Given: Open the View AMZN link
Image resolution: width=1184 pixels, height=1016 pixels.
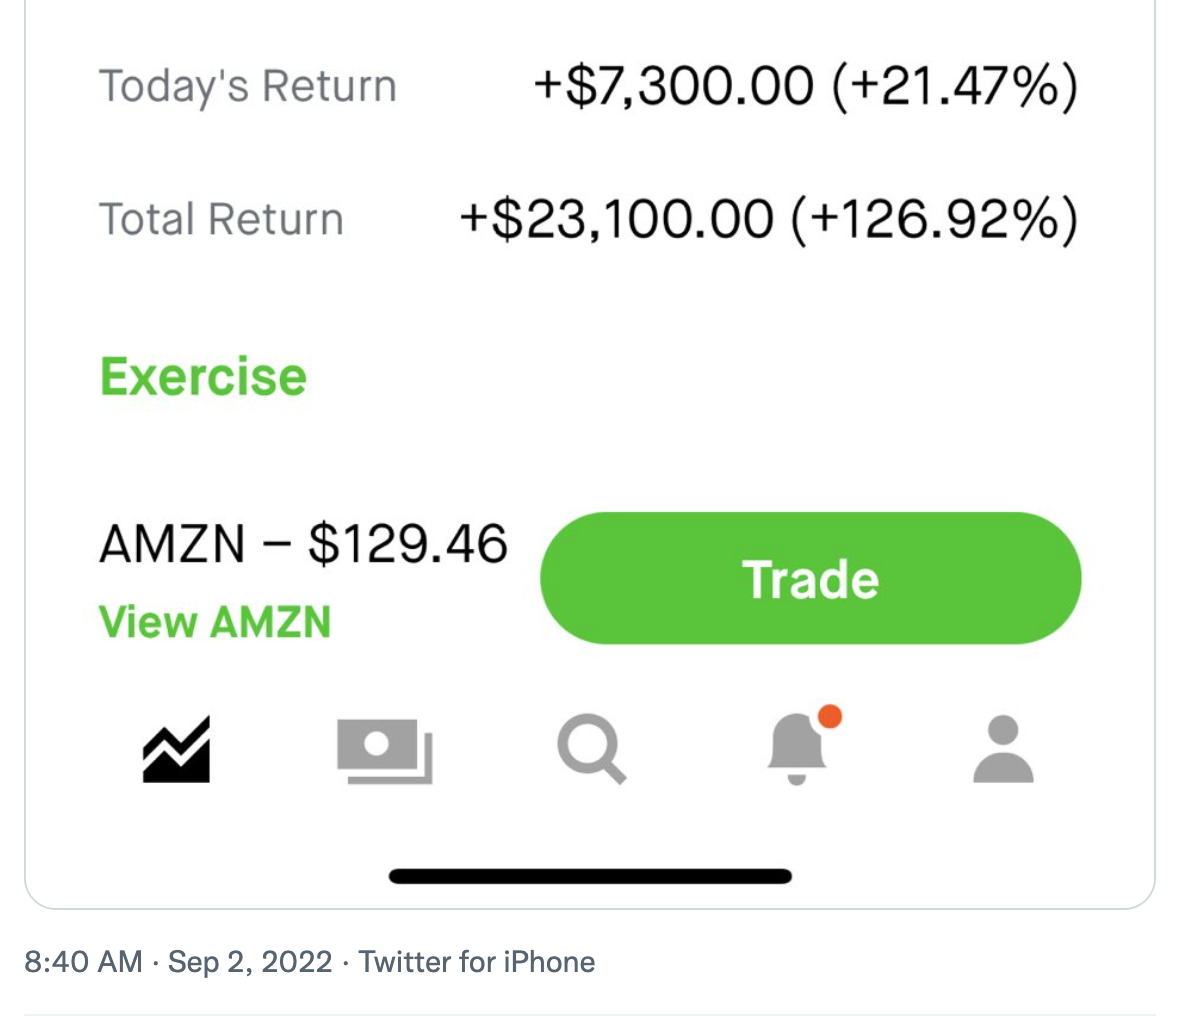Looking at the screenshot, I should pos(215,622).
